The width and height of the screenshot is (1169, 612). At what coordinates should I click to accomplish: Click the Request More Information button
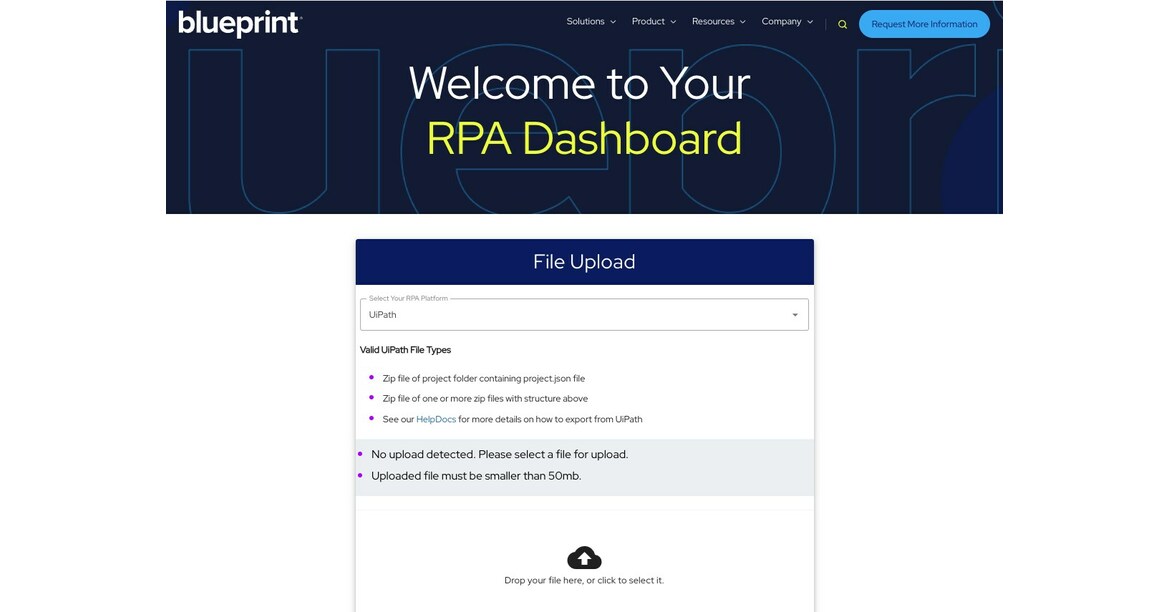click(923, 23)
